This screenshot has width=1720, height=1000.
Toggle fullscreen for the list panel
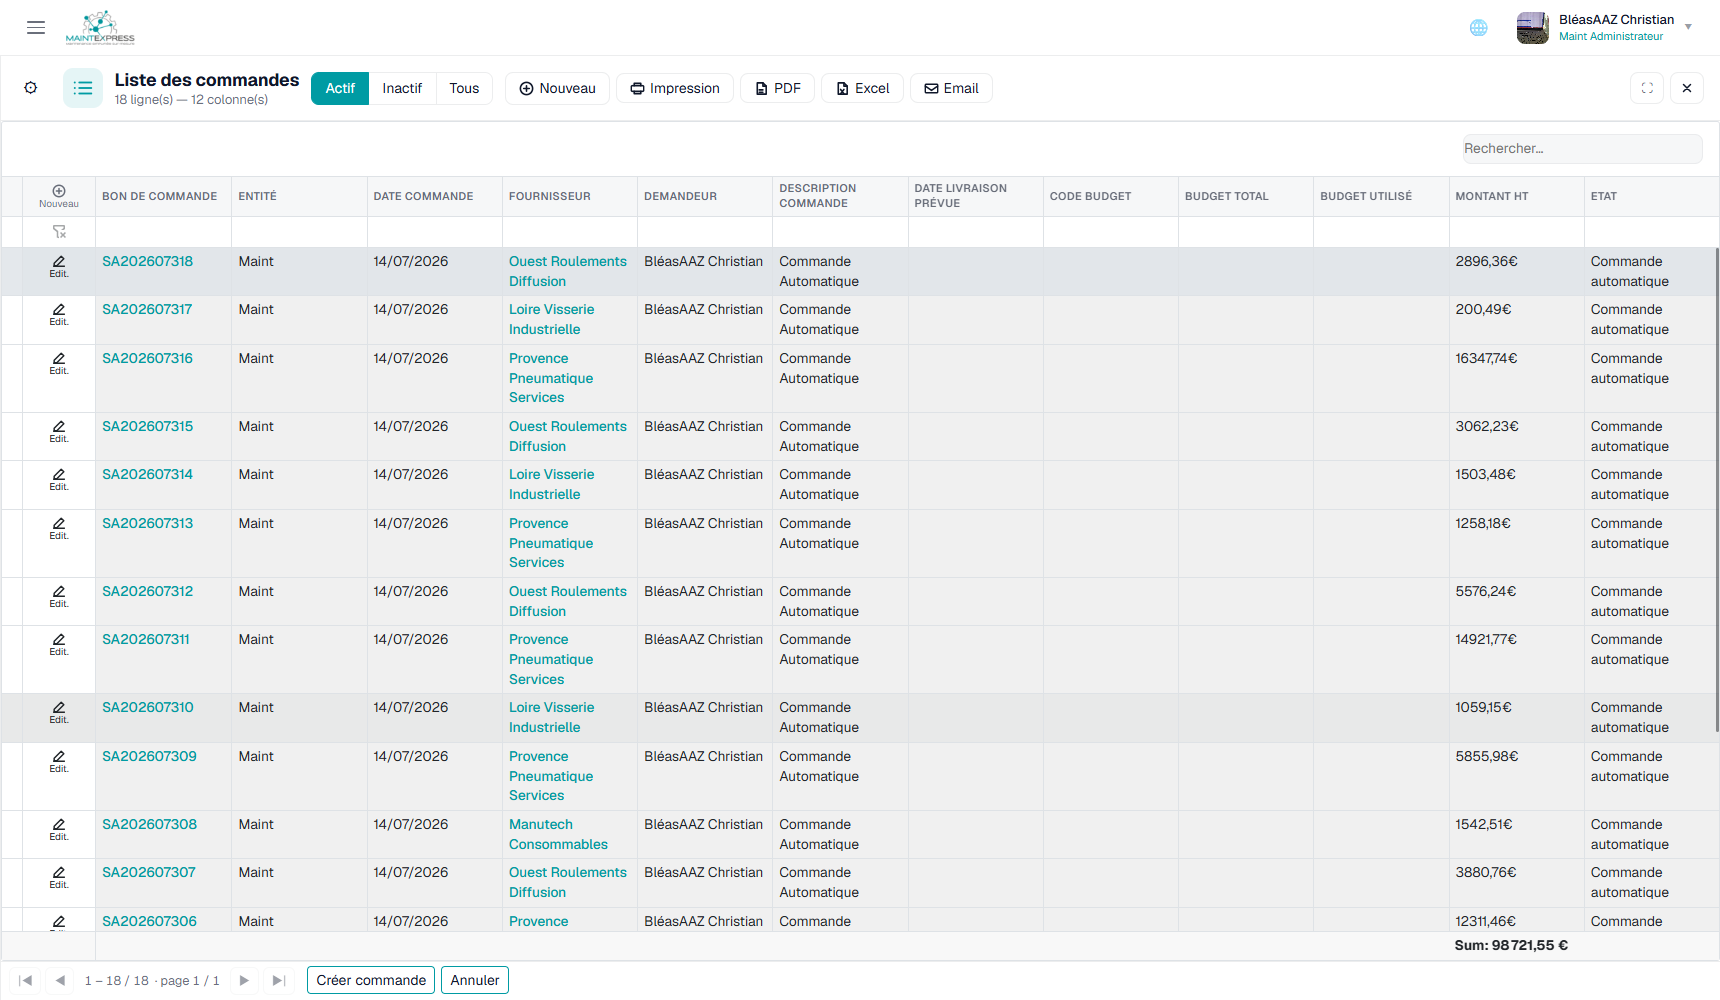[x=1647, y=88]
